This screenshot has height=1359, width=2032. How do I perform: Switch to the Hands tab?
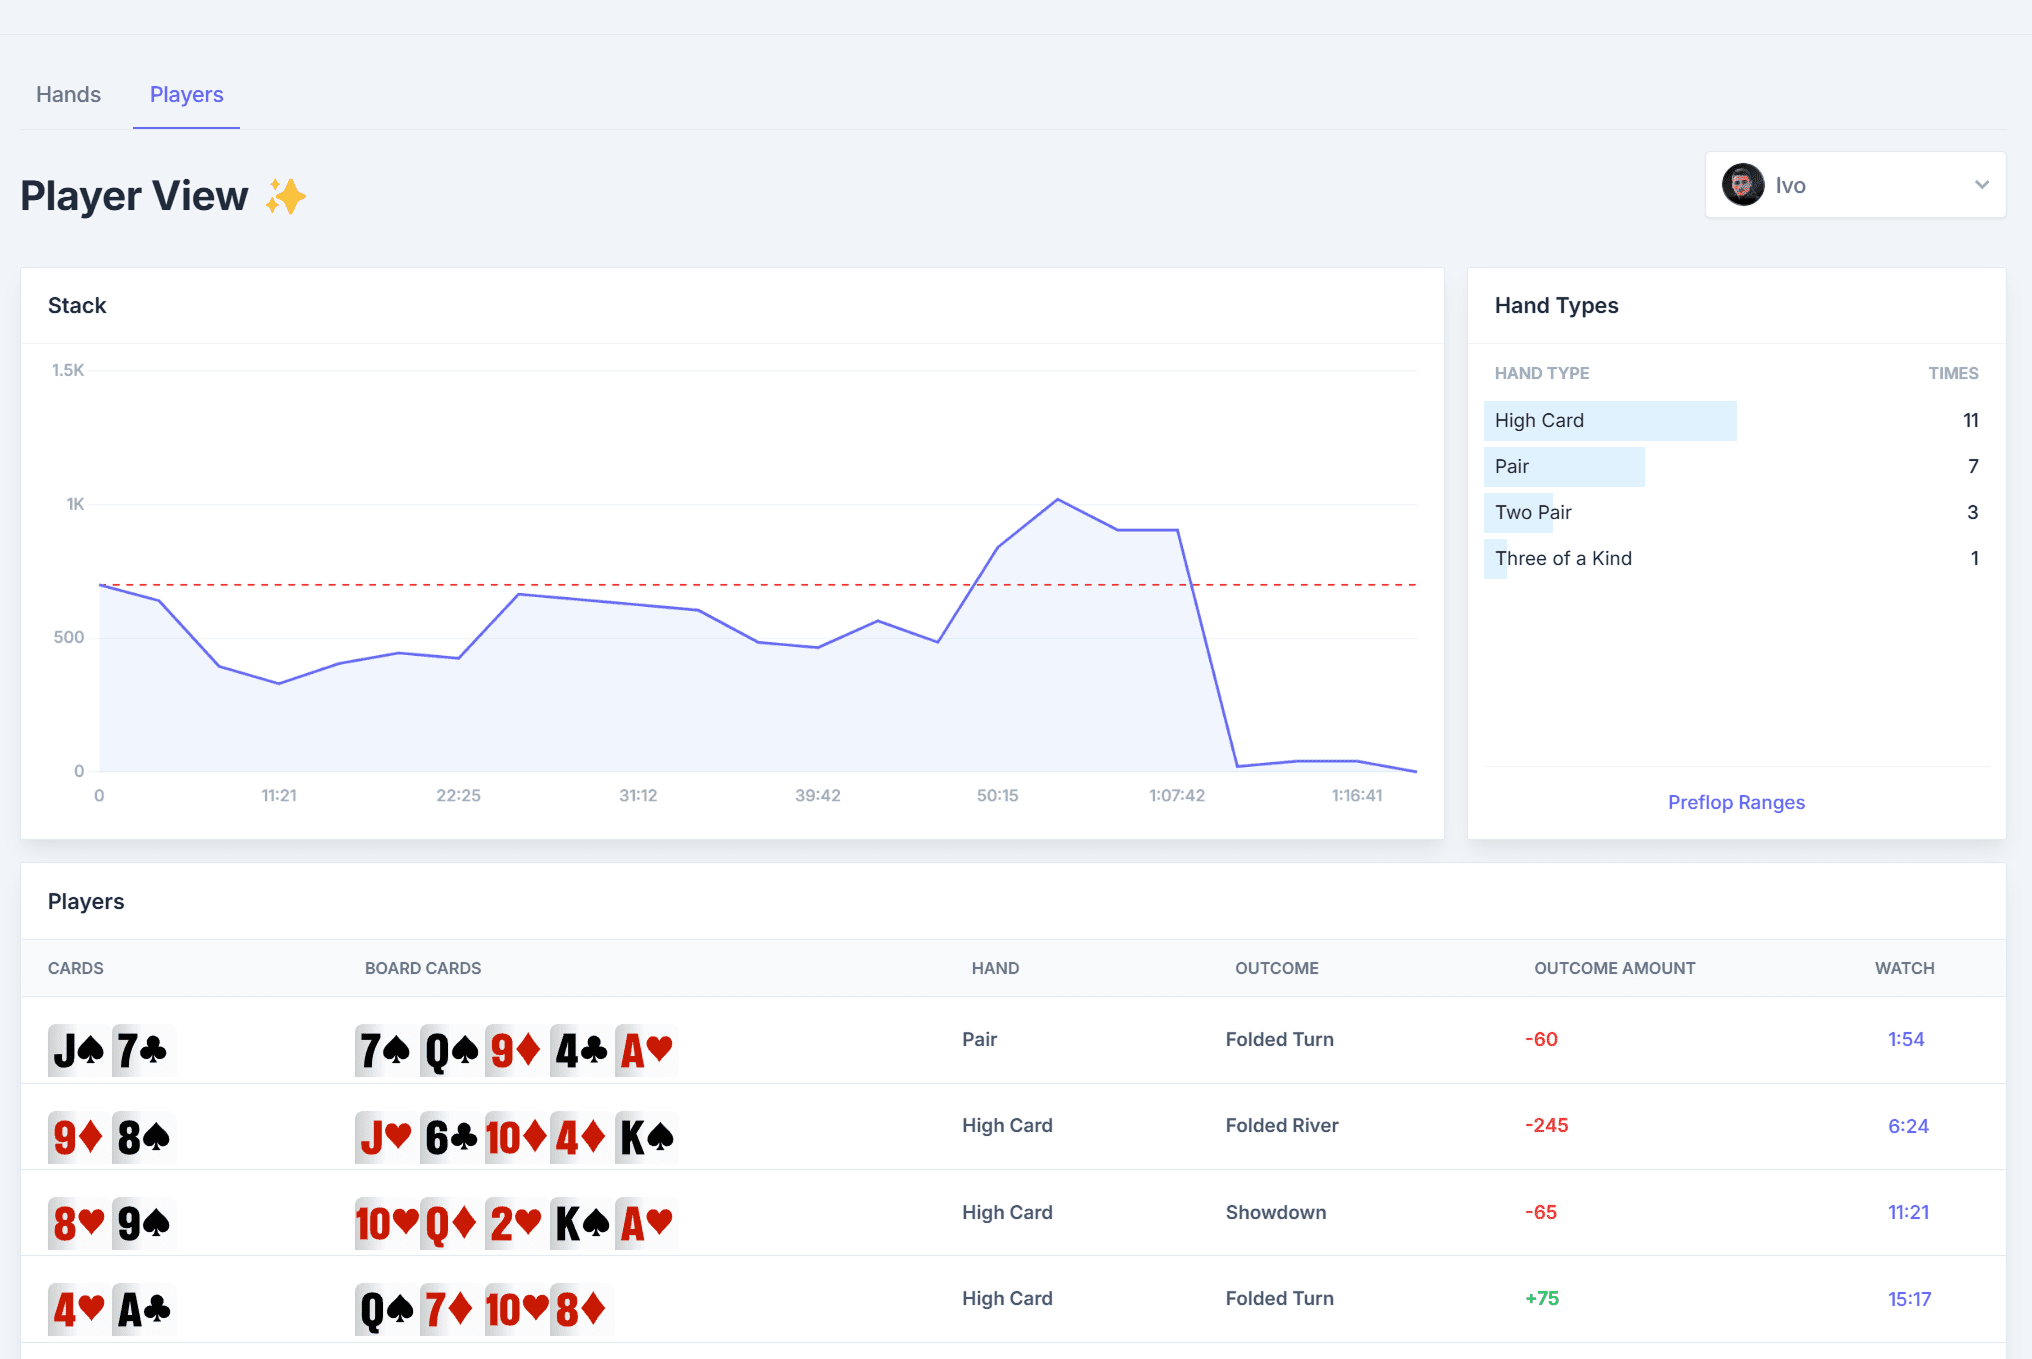coord(68,94)
